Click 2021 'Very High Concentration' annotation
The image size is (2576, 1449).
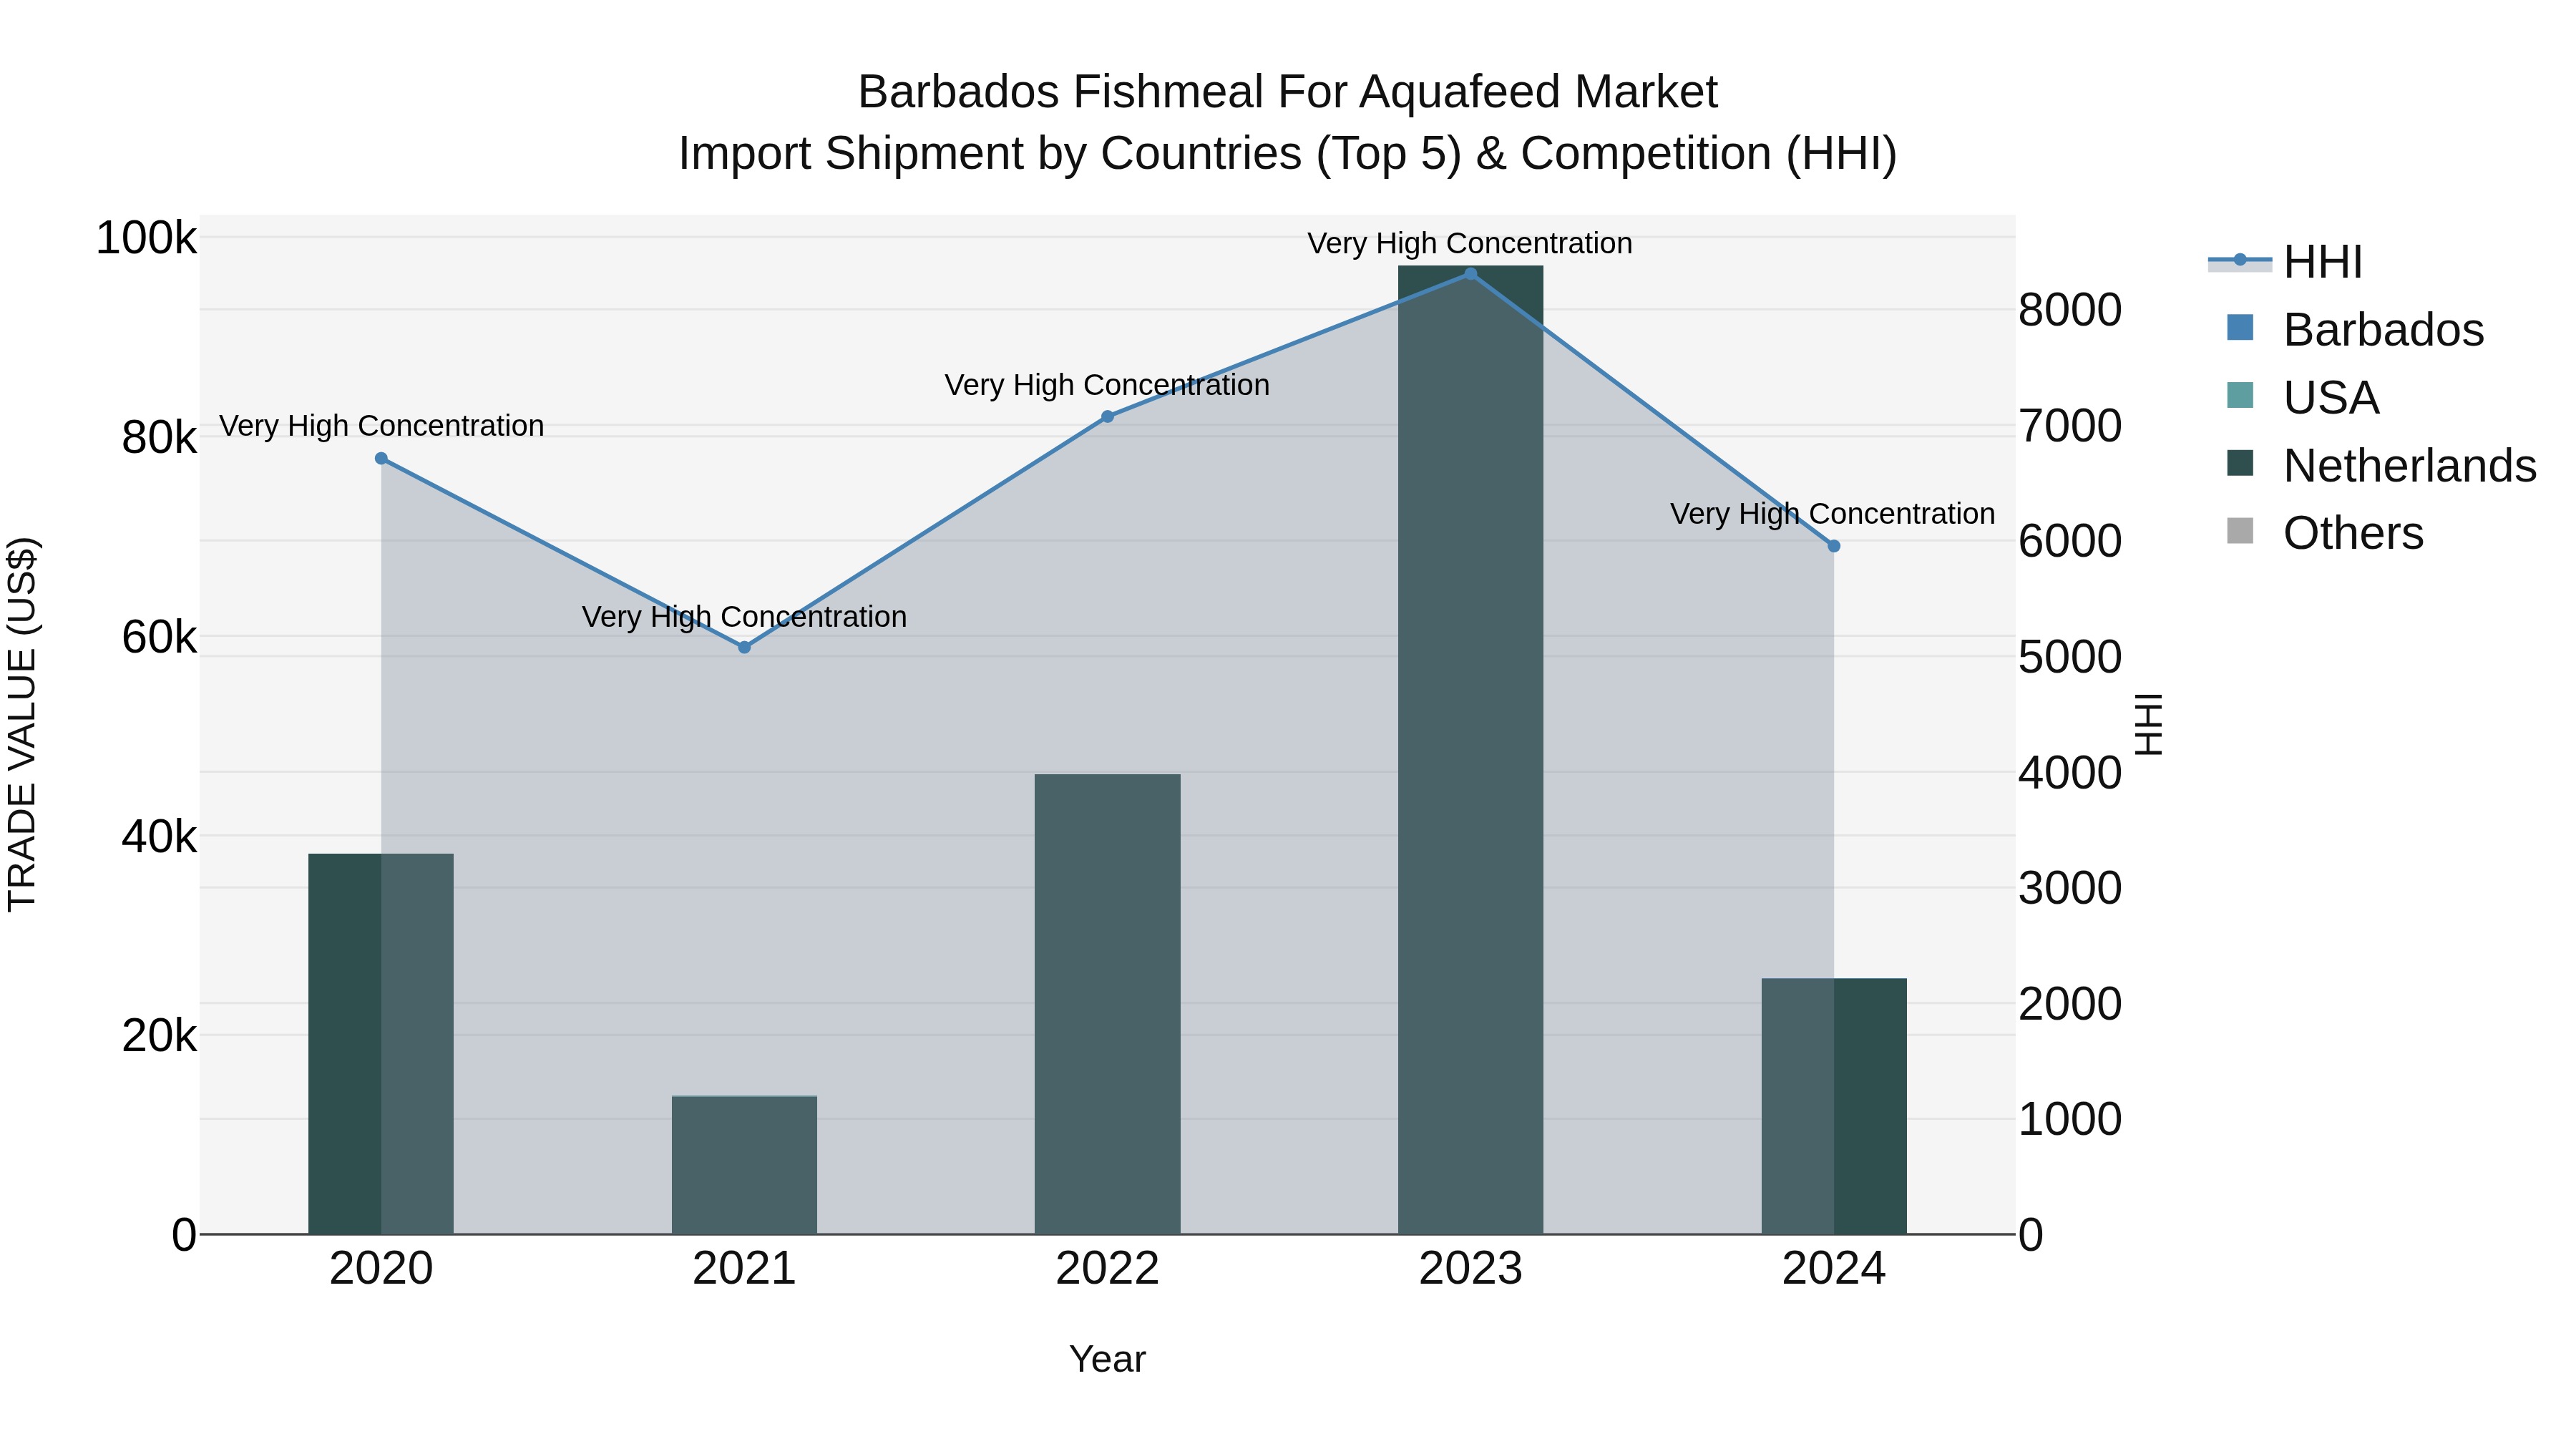click(x=745, y=617)
